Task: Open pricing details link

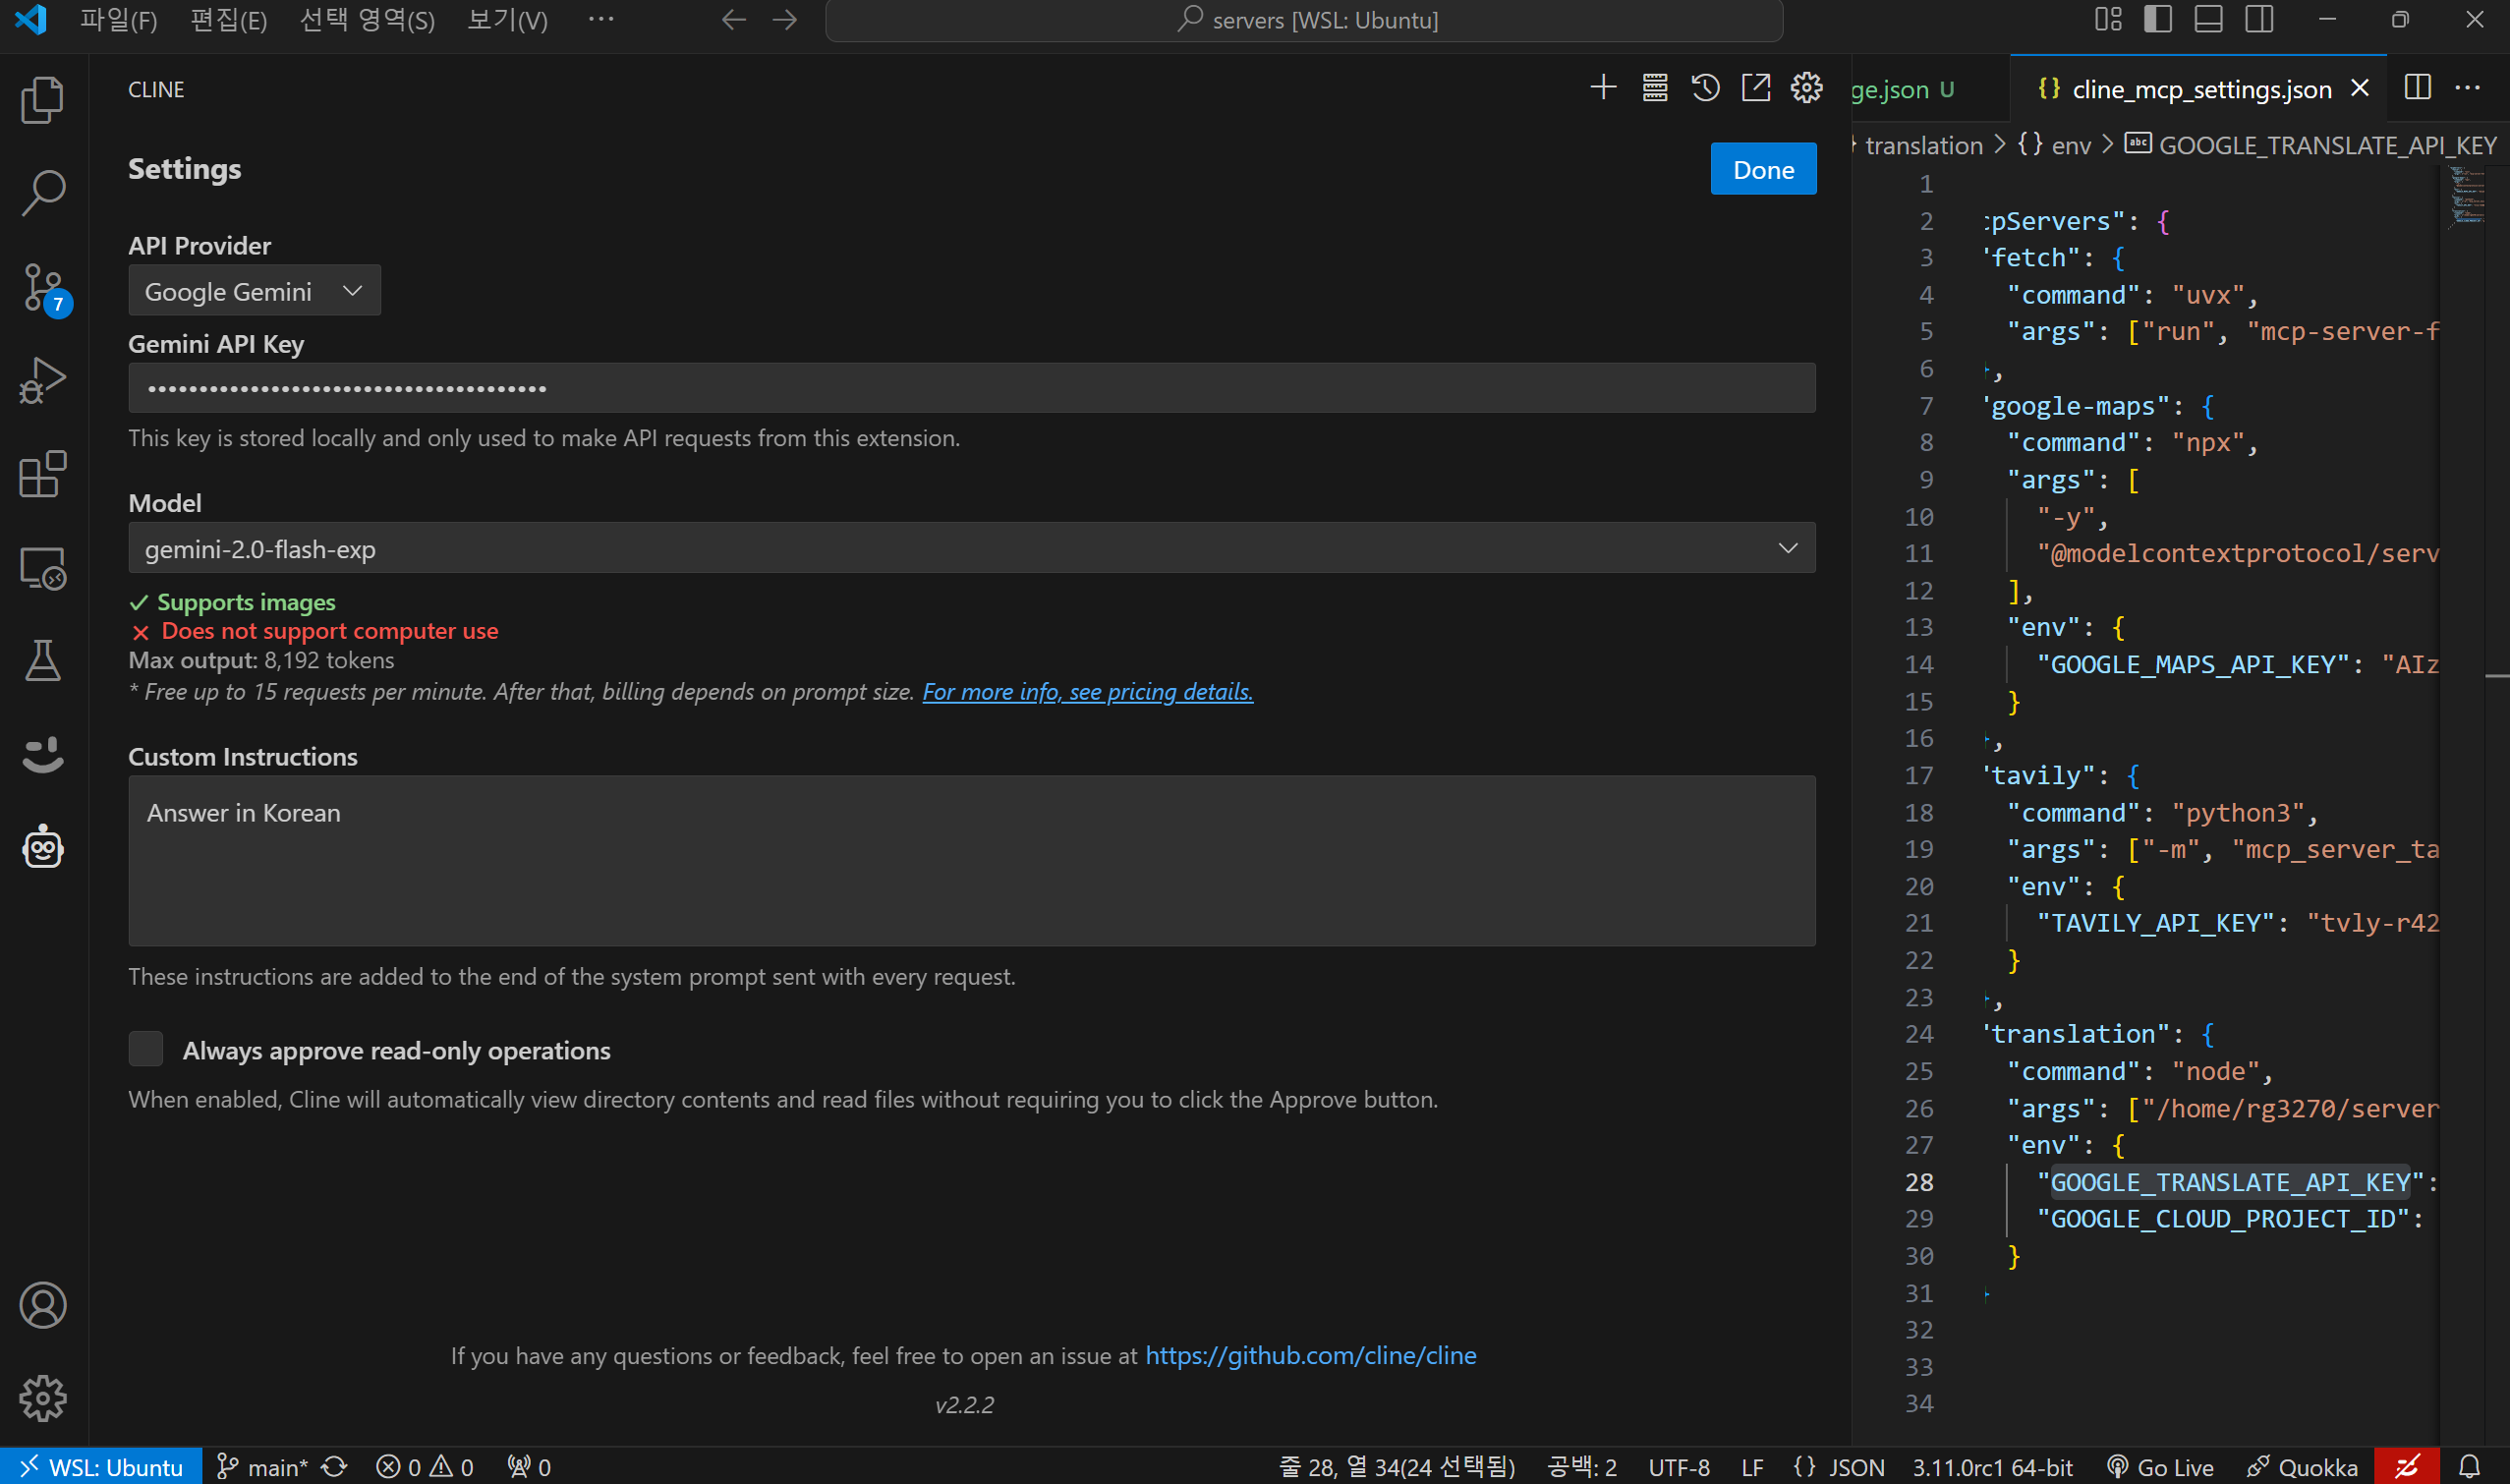Action: click(x=1087, y=691)
